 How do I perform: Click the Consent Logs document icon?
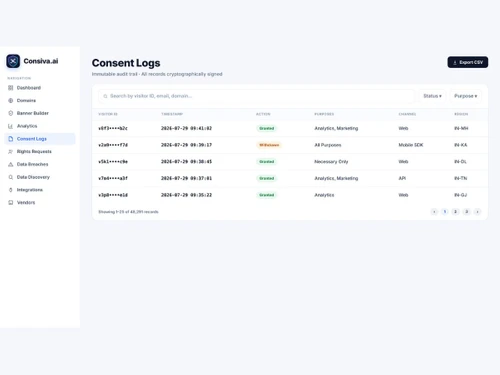point(11,139)
